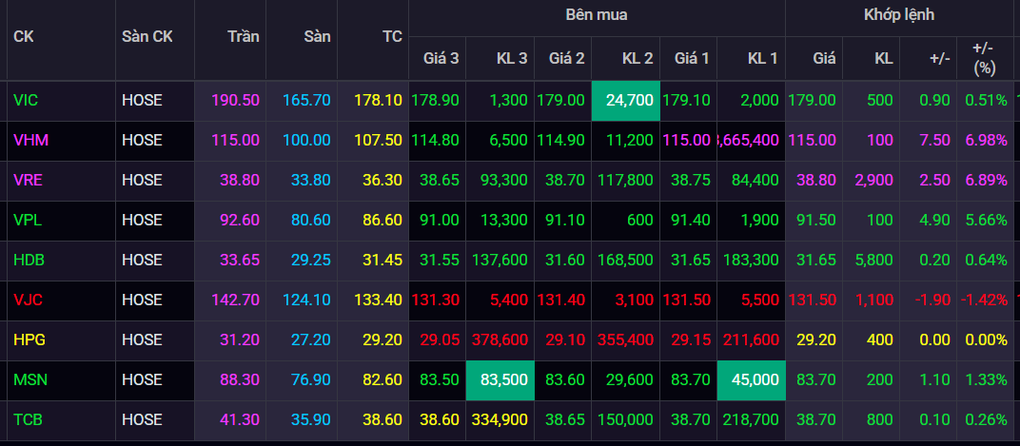Click VIC ceiling price 190.50
The height and width of the screenshot is (446, 1020).
pyautogui.click(x=235, y=100)
